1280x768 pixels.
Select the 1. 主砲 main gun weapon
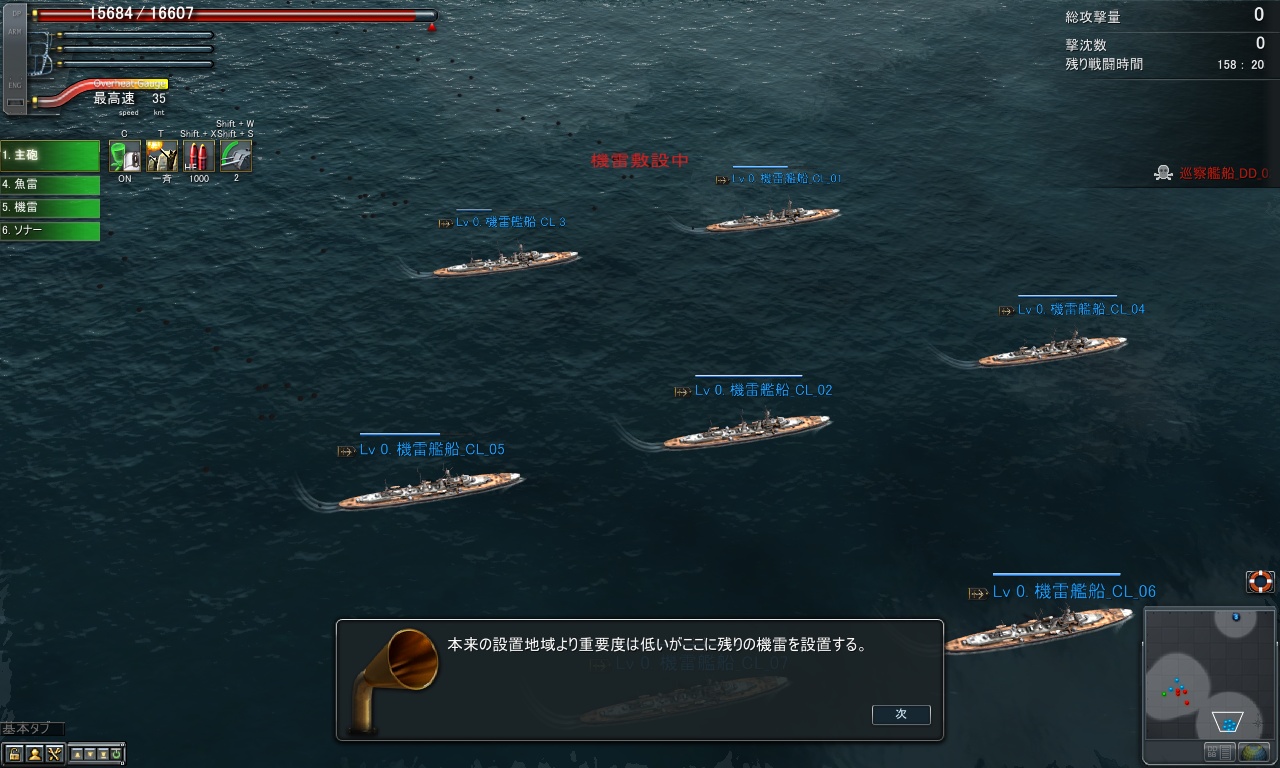point(50,156)
